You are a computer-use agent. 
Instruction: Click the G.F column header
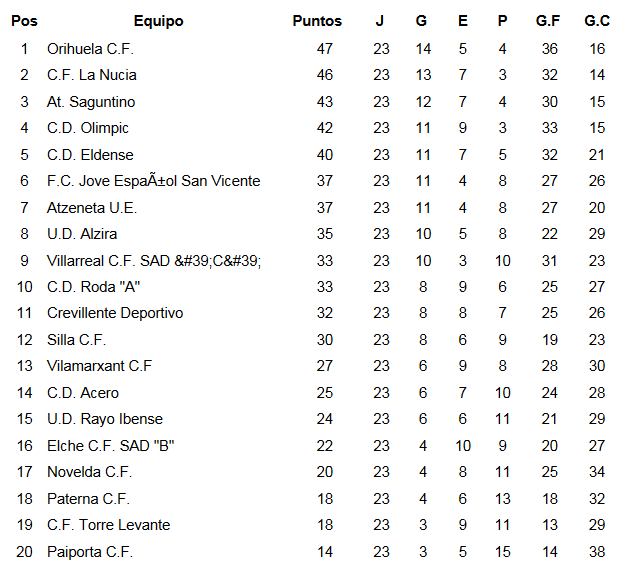click(548, 21)
